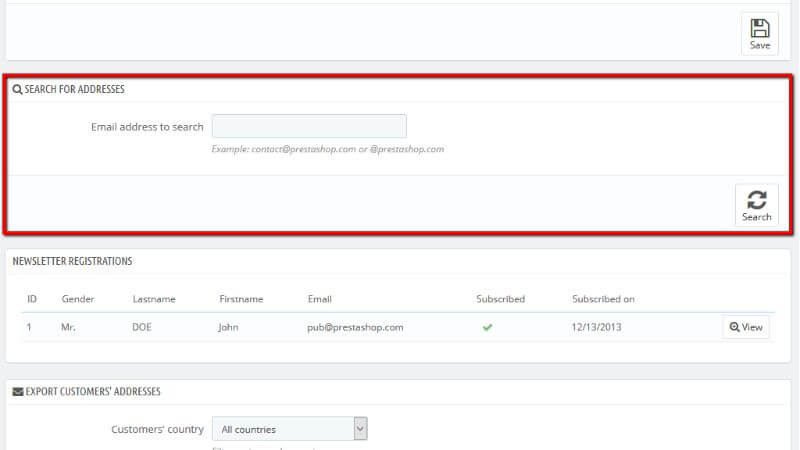
Task: Click the Gender column header
Action: [x=78, y=299]
